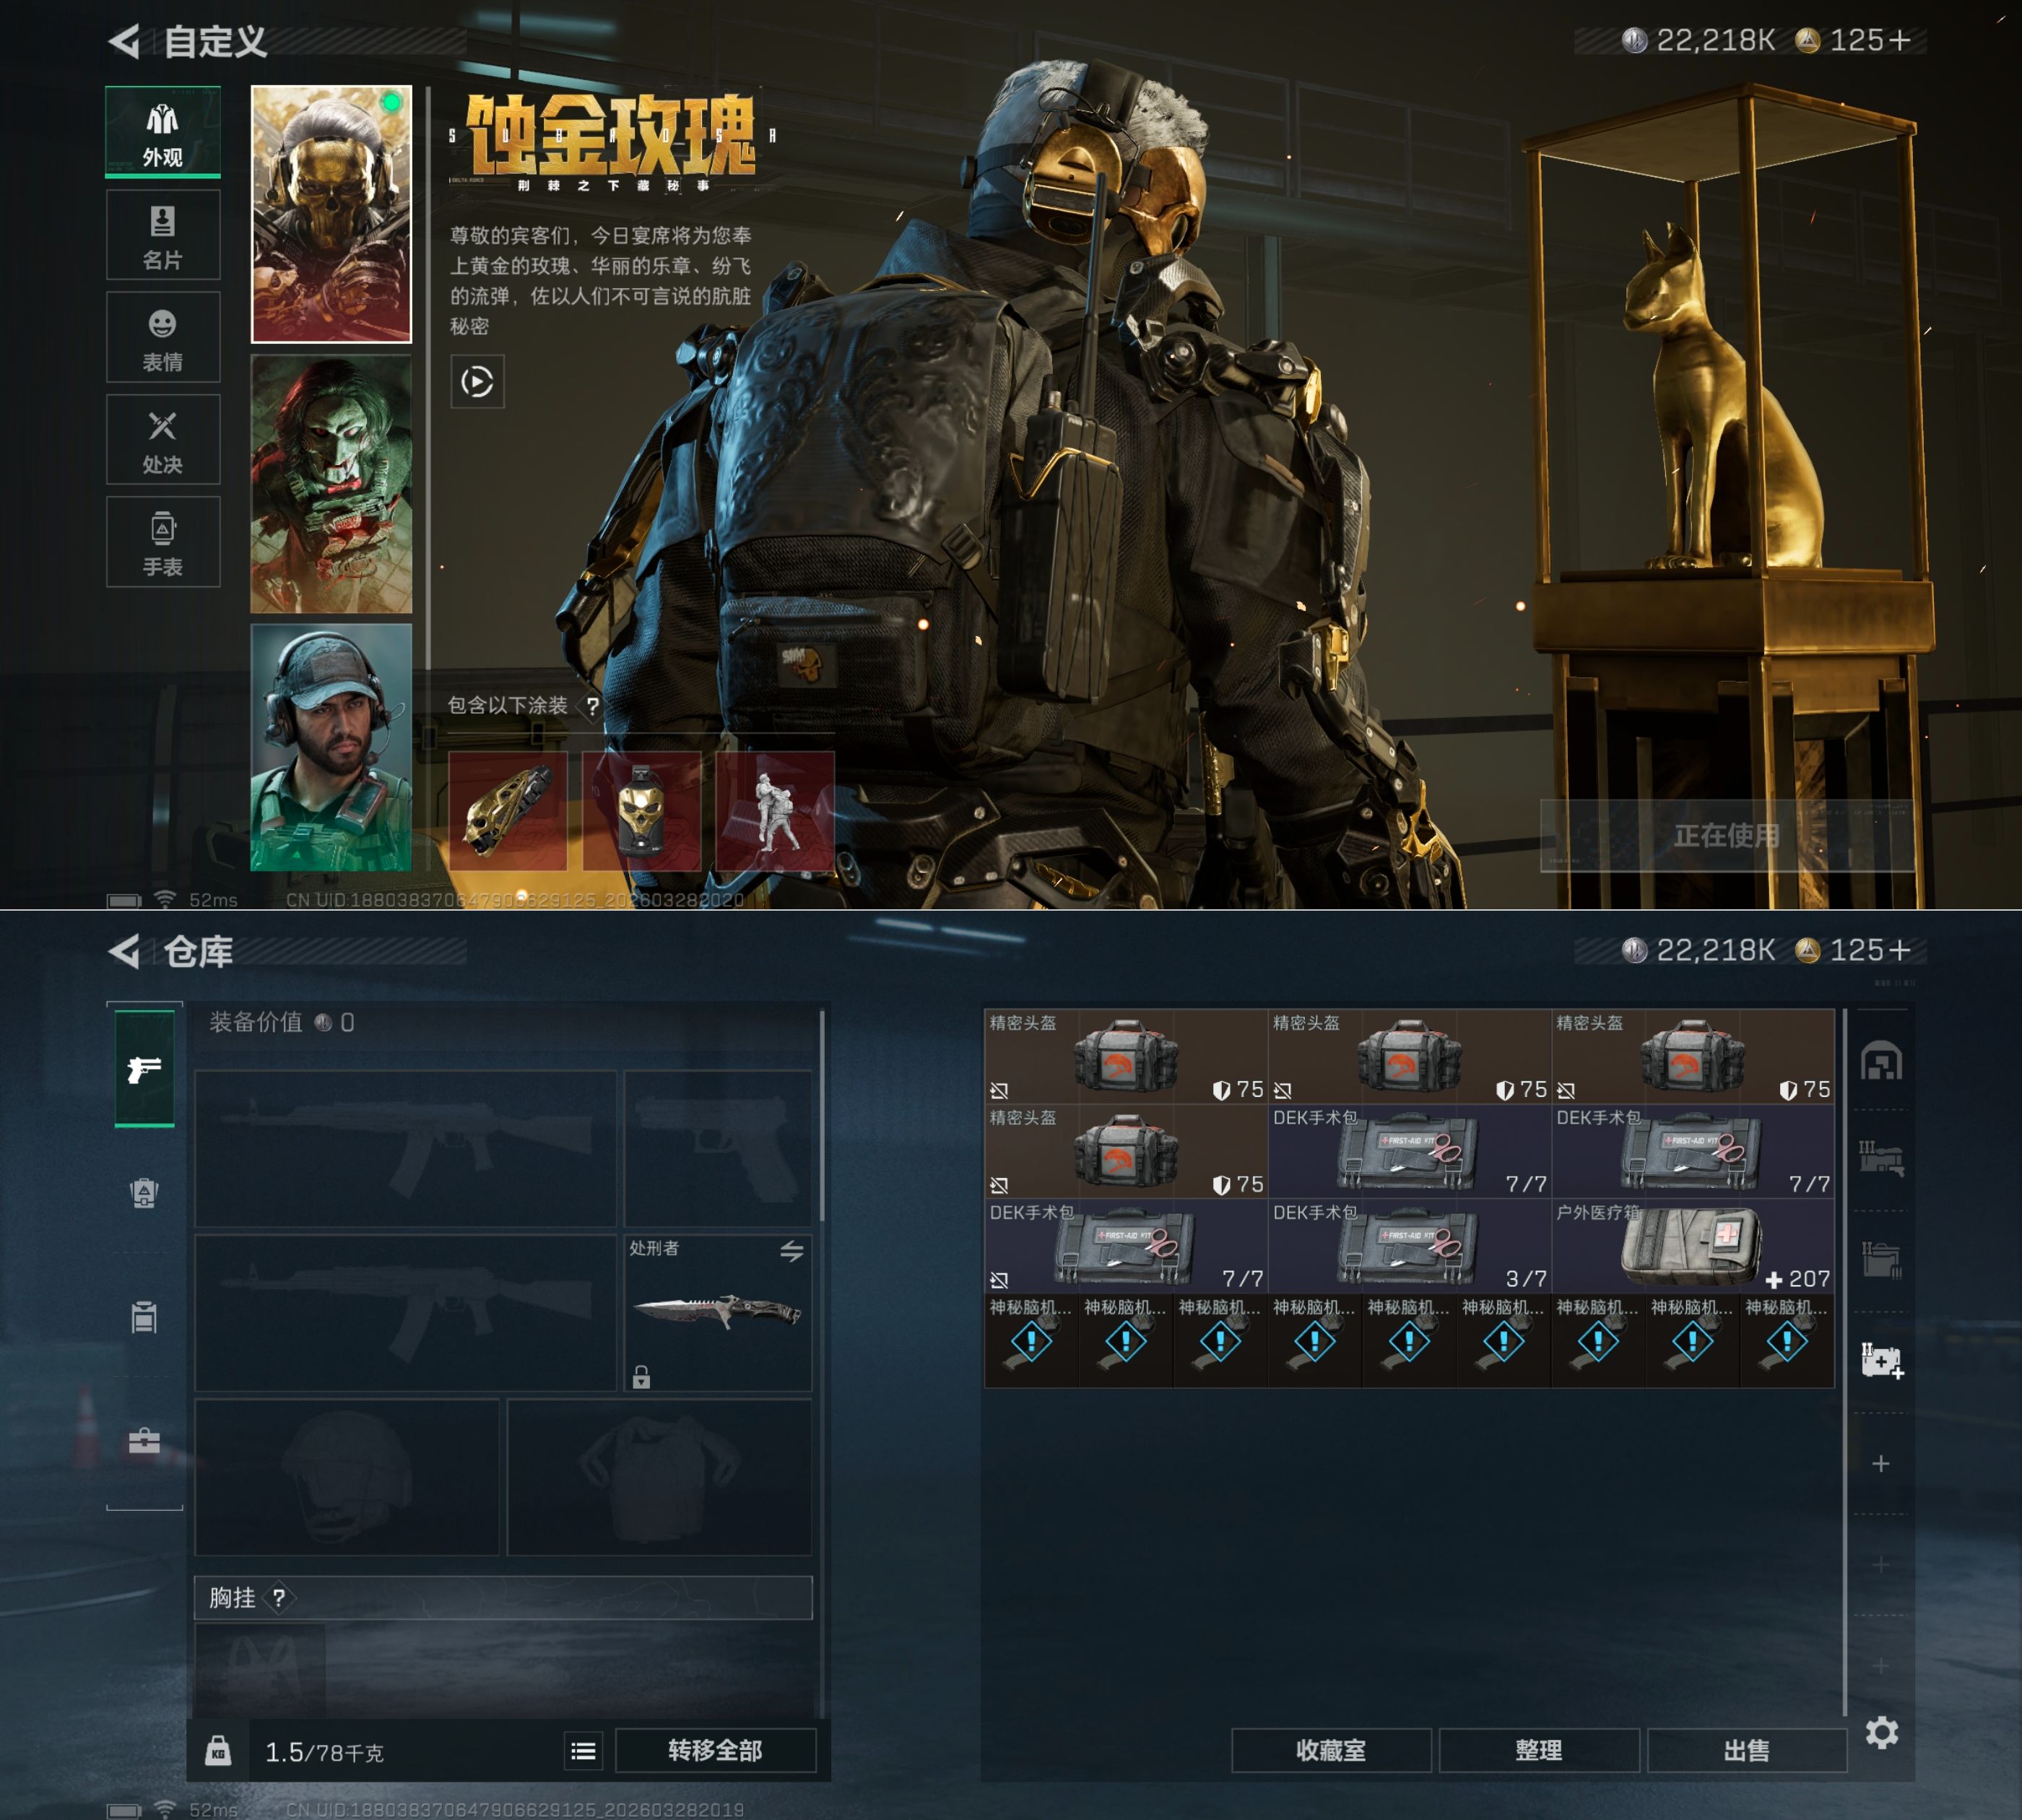Select the 户外医疗箱 item in stash
This screenshot has height=1820, width=2022.
tap(1692, 1247)
